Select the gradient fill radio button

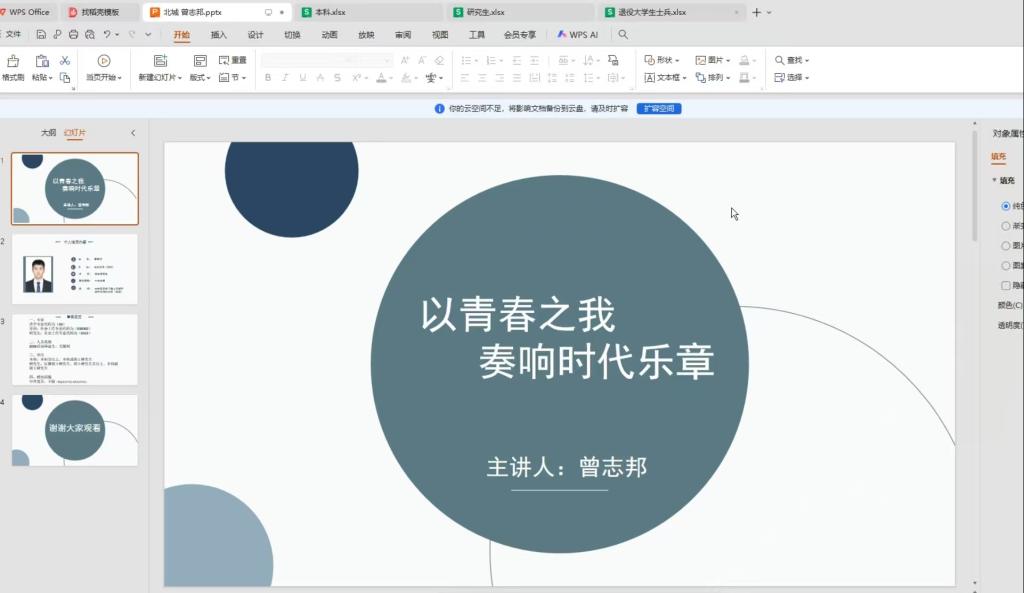(1006, 226)
